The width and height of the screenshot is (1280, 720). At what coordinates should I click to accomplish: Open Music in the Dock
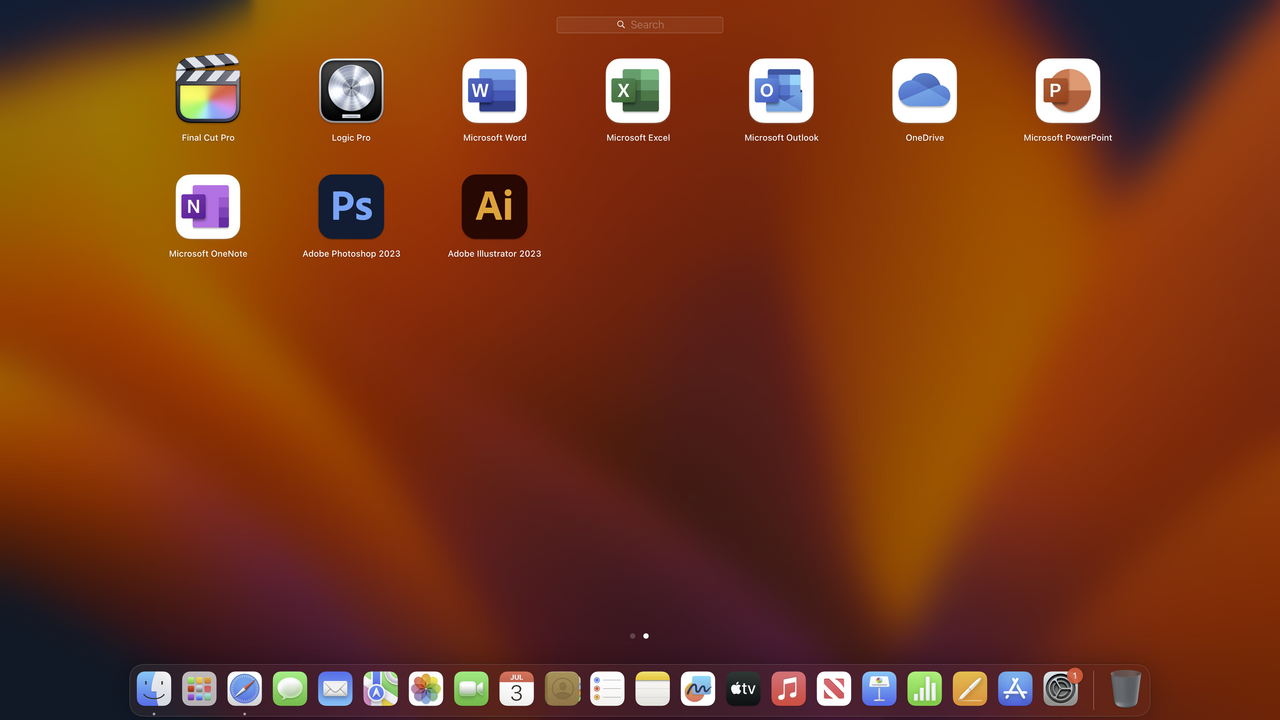788,689
